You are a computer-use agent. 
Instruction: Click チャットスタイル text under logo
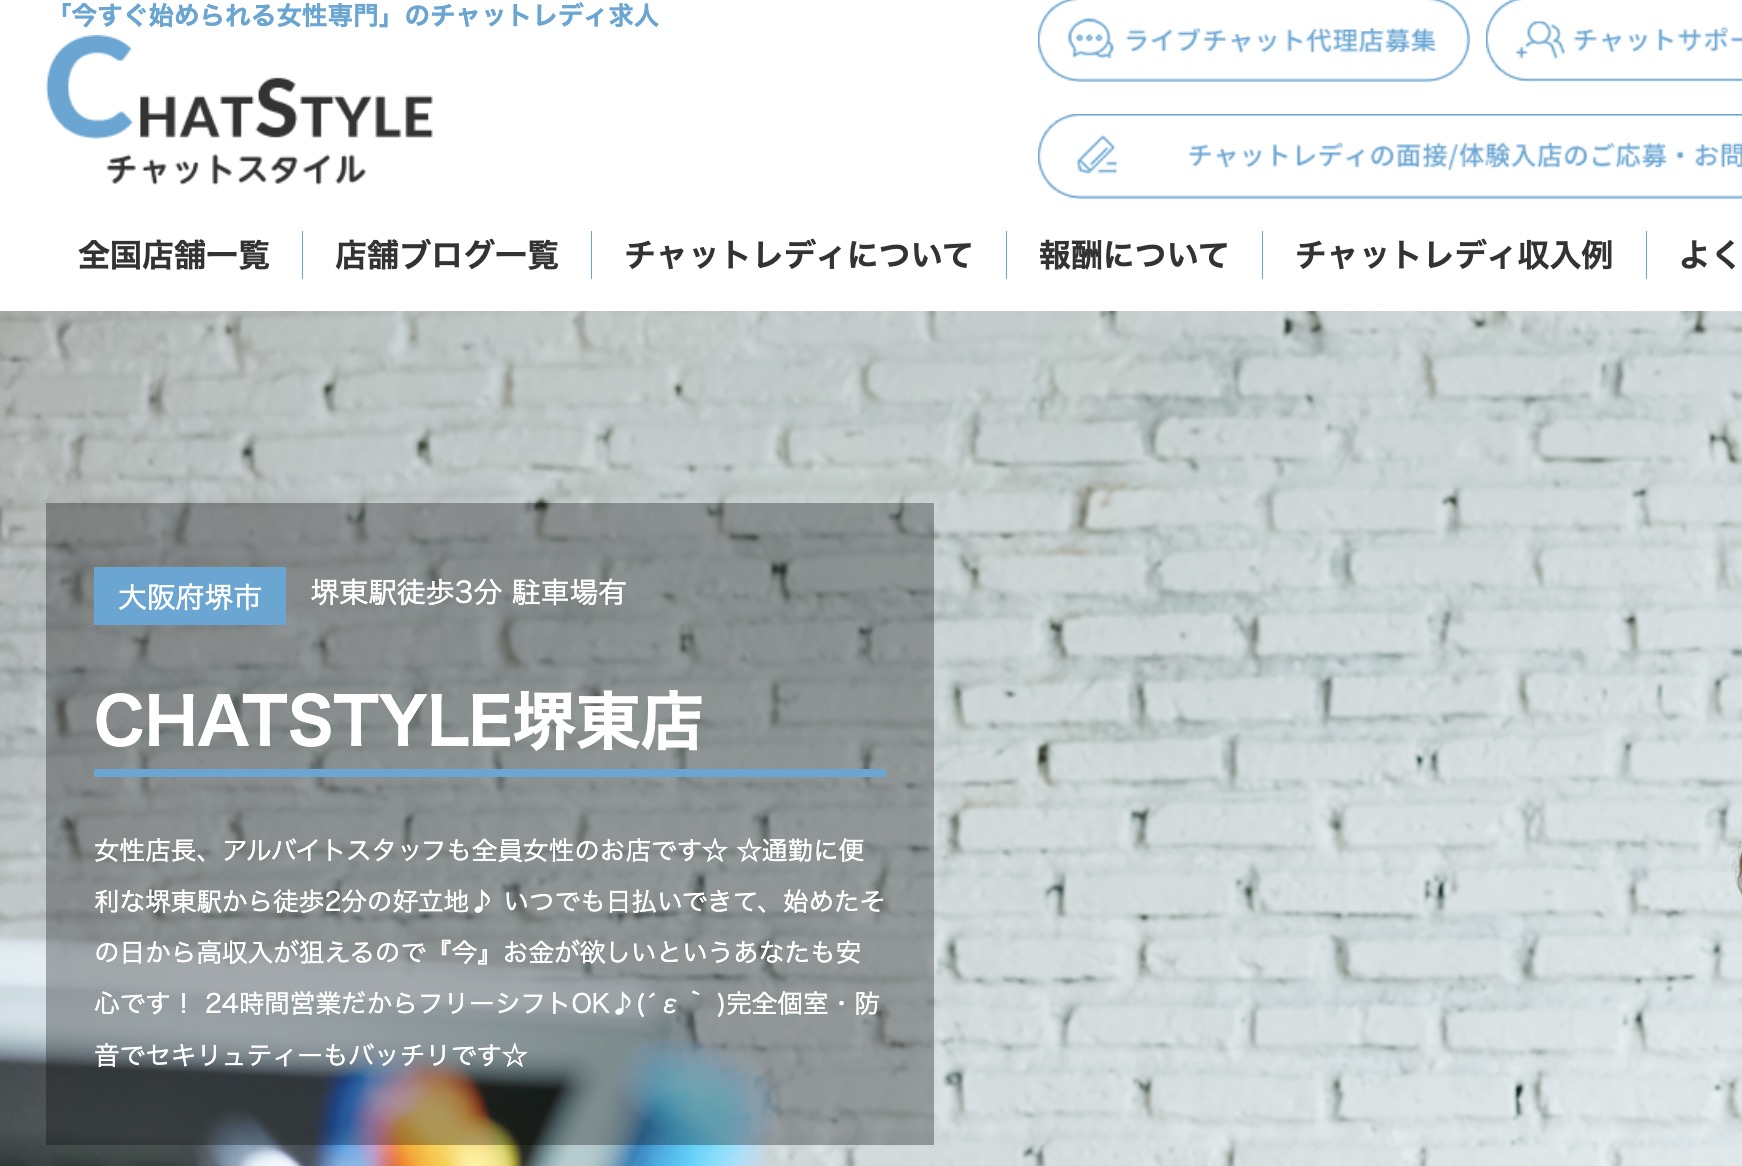236,169
